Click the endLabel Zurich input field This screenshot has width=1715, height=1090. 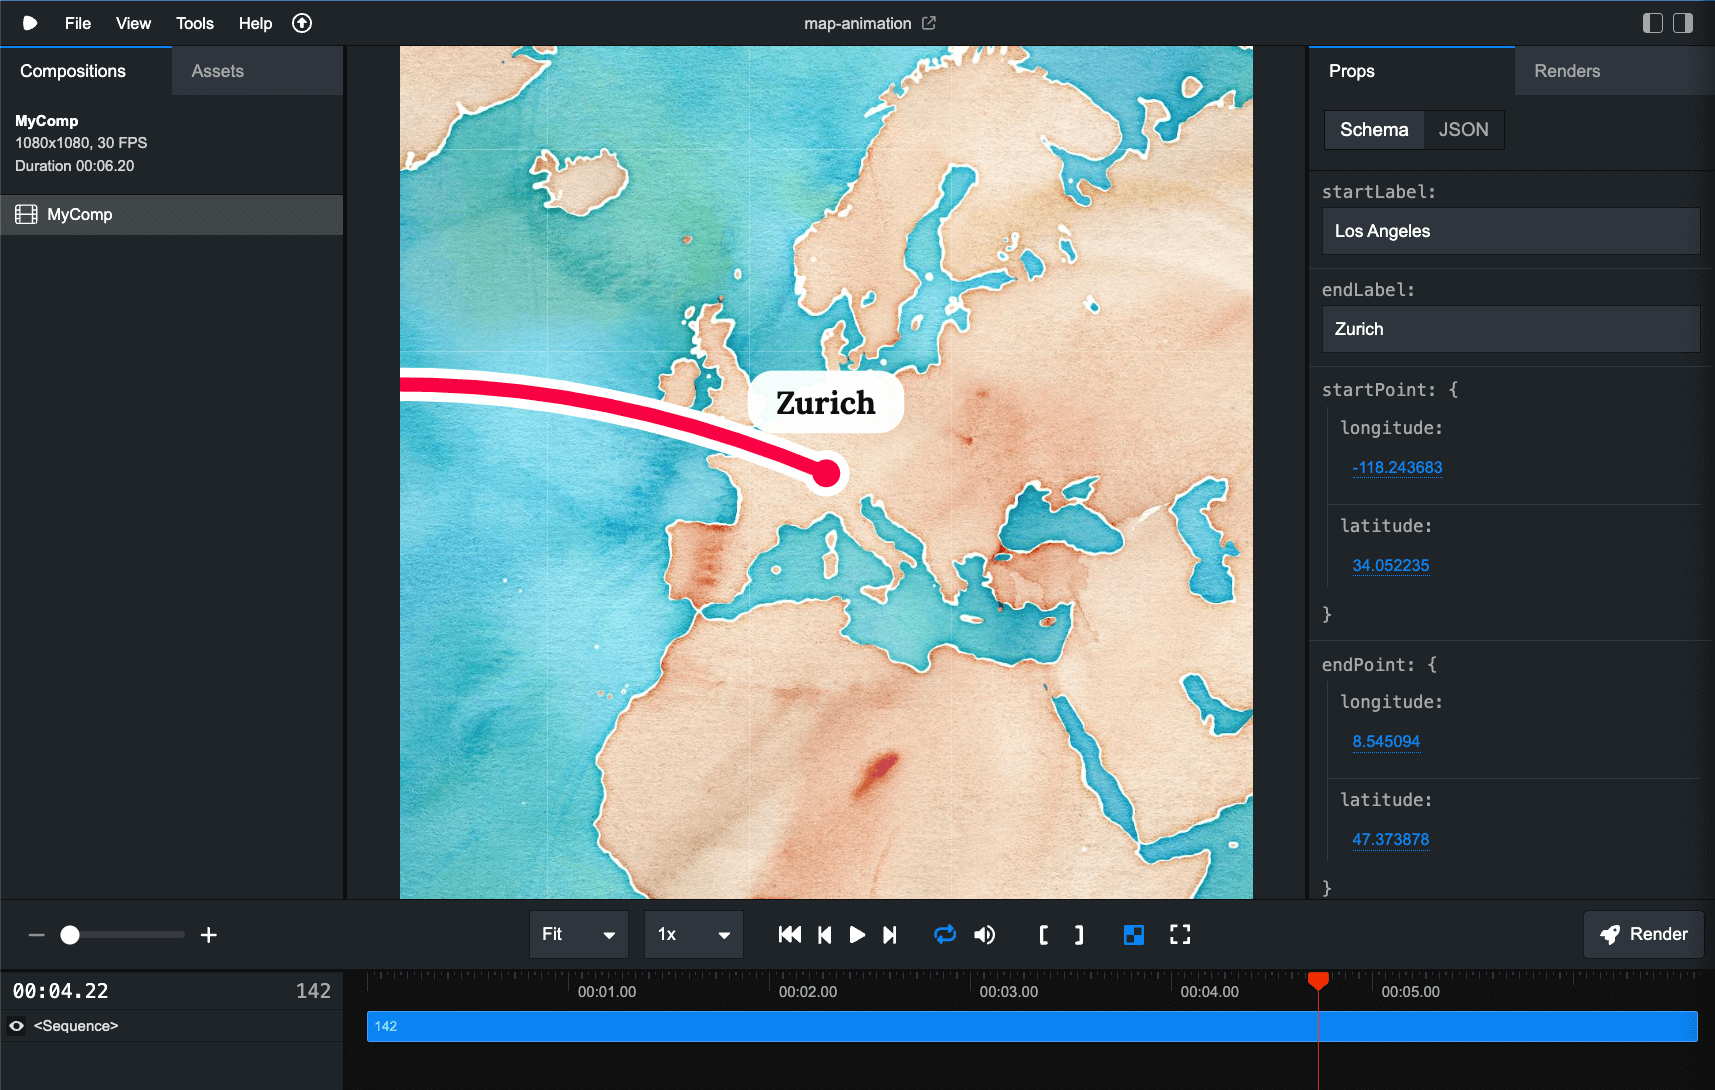[1510, 329]
